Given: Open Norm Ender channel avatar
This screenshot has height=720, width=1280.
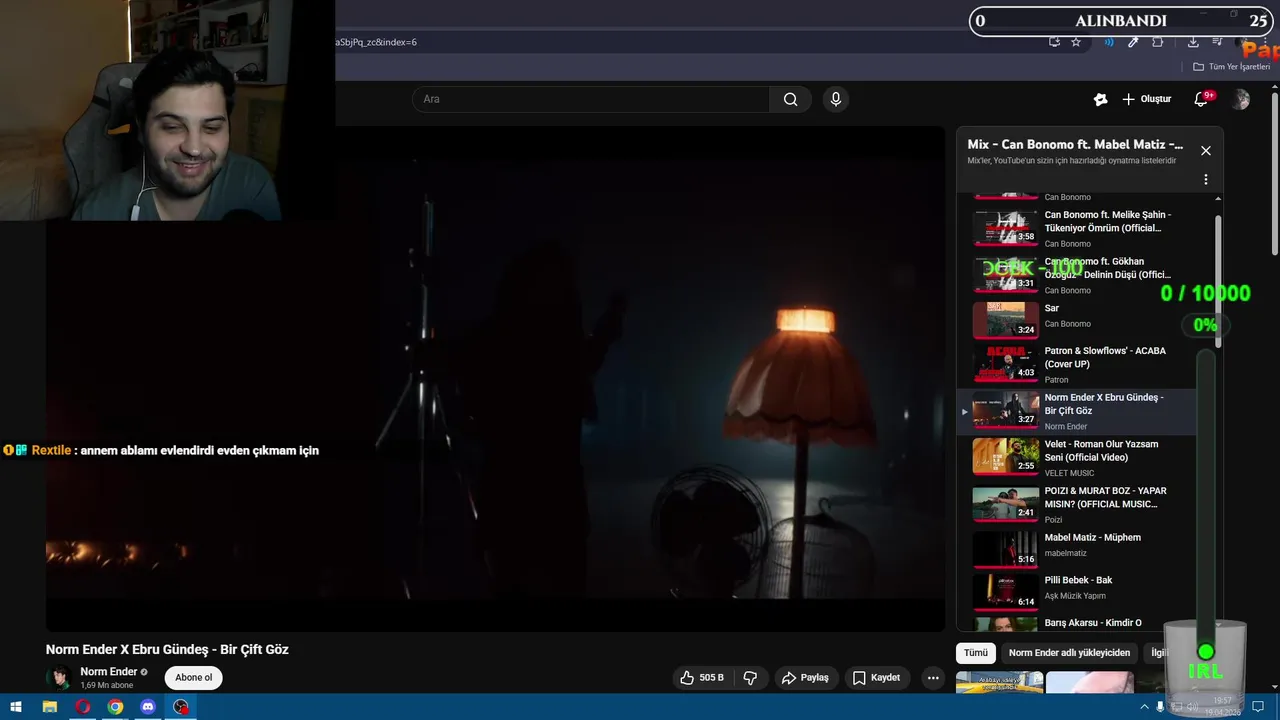Looking at the screenshot, I should [x=60, y=678].
